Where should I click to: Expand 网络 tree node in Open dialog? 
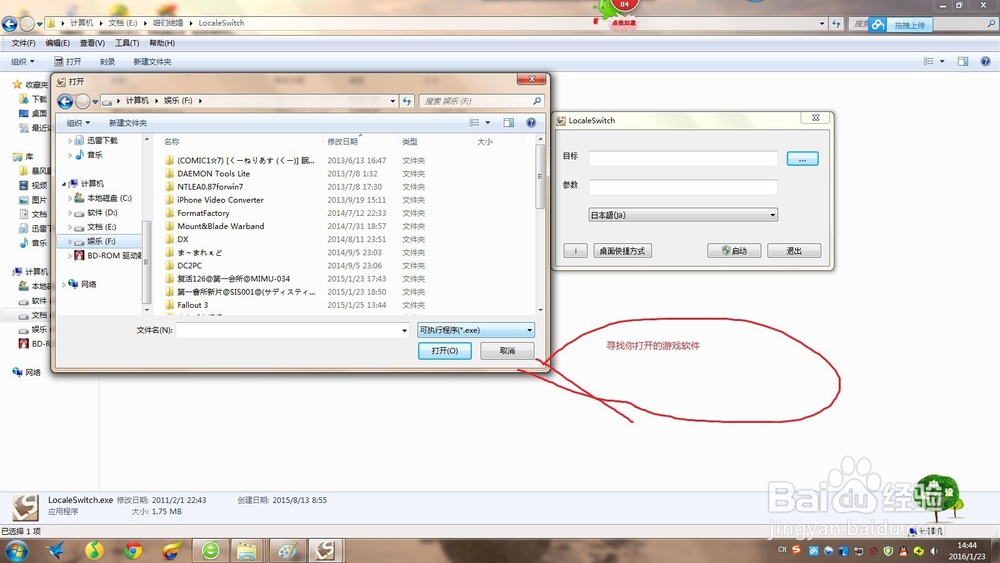64,284
